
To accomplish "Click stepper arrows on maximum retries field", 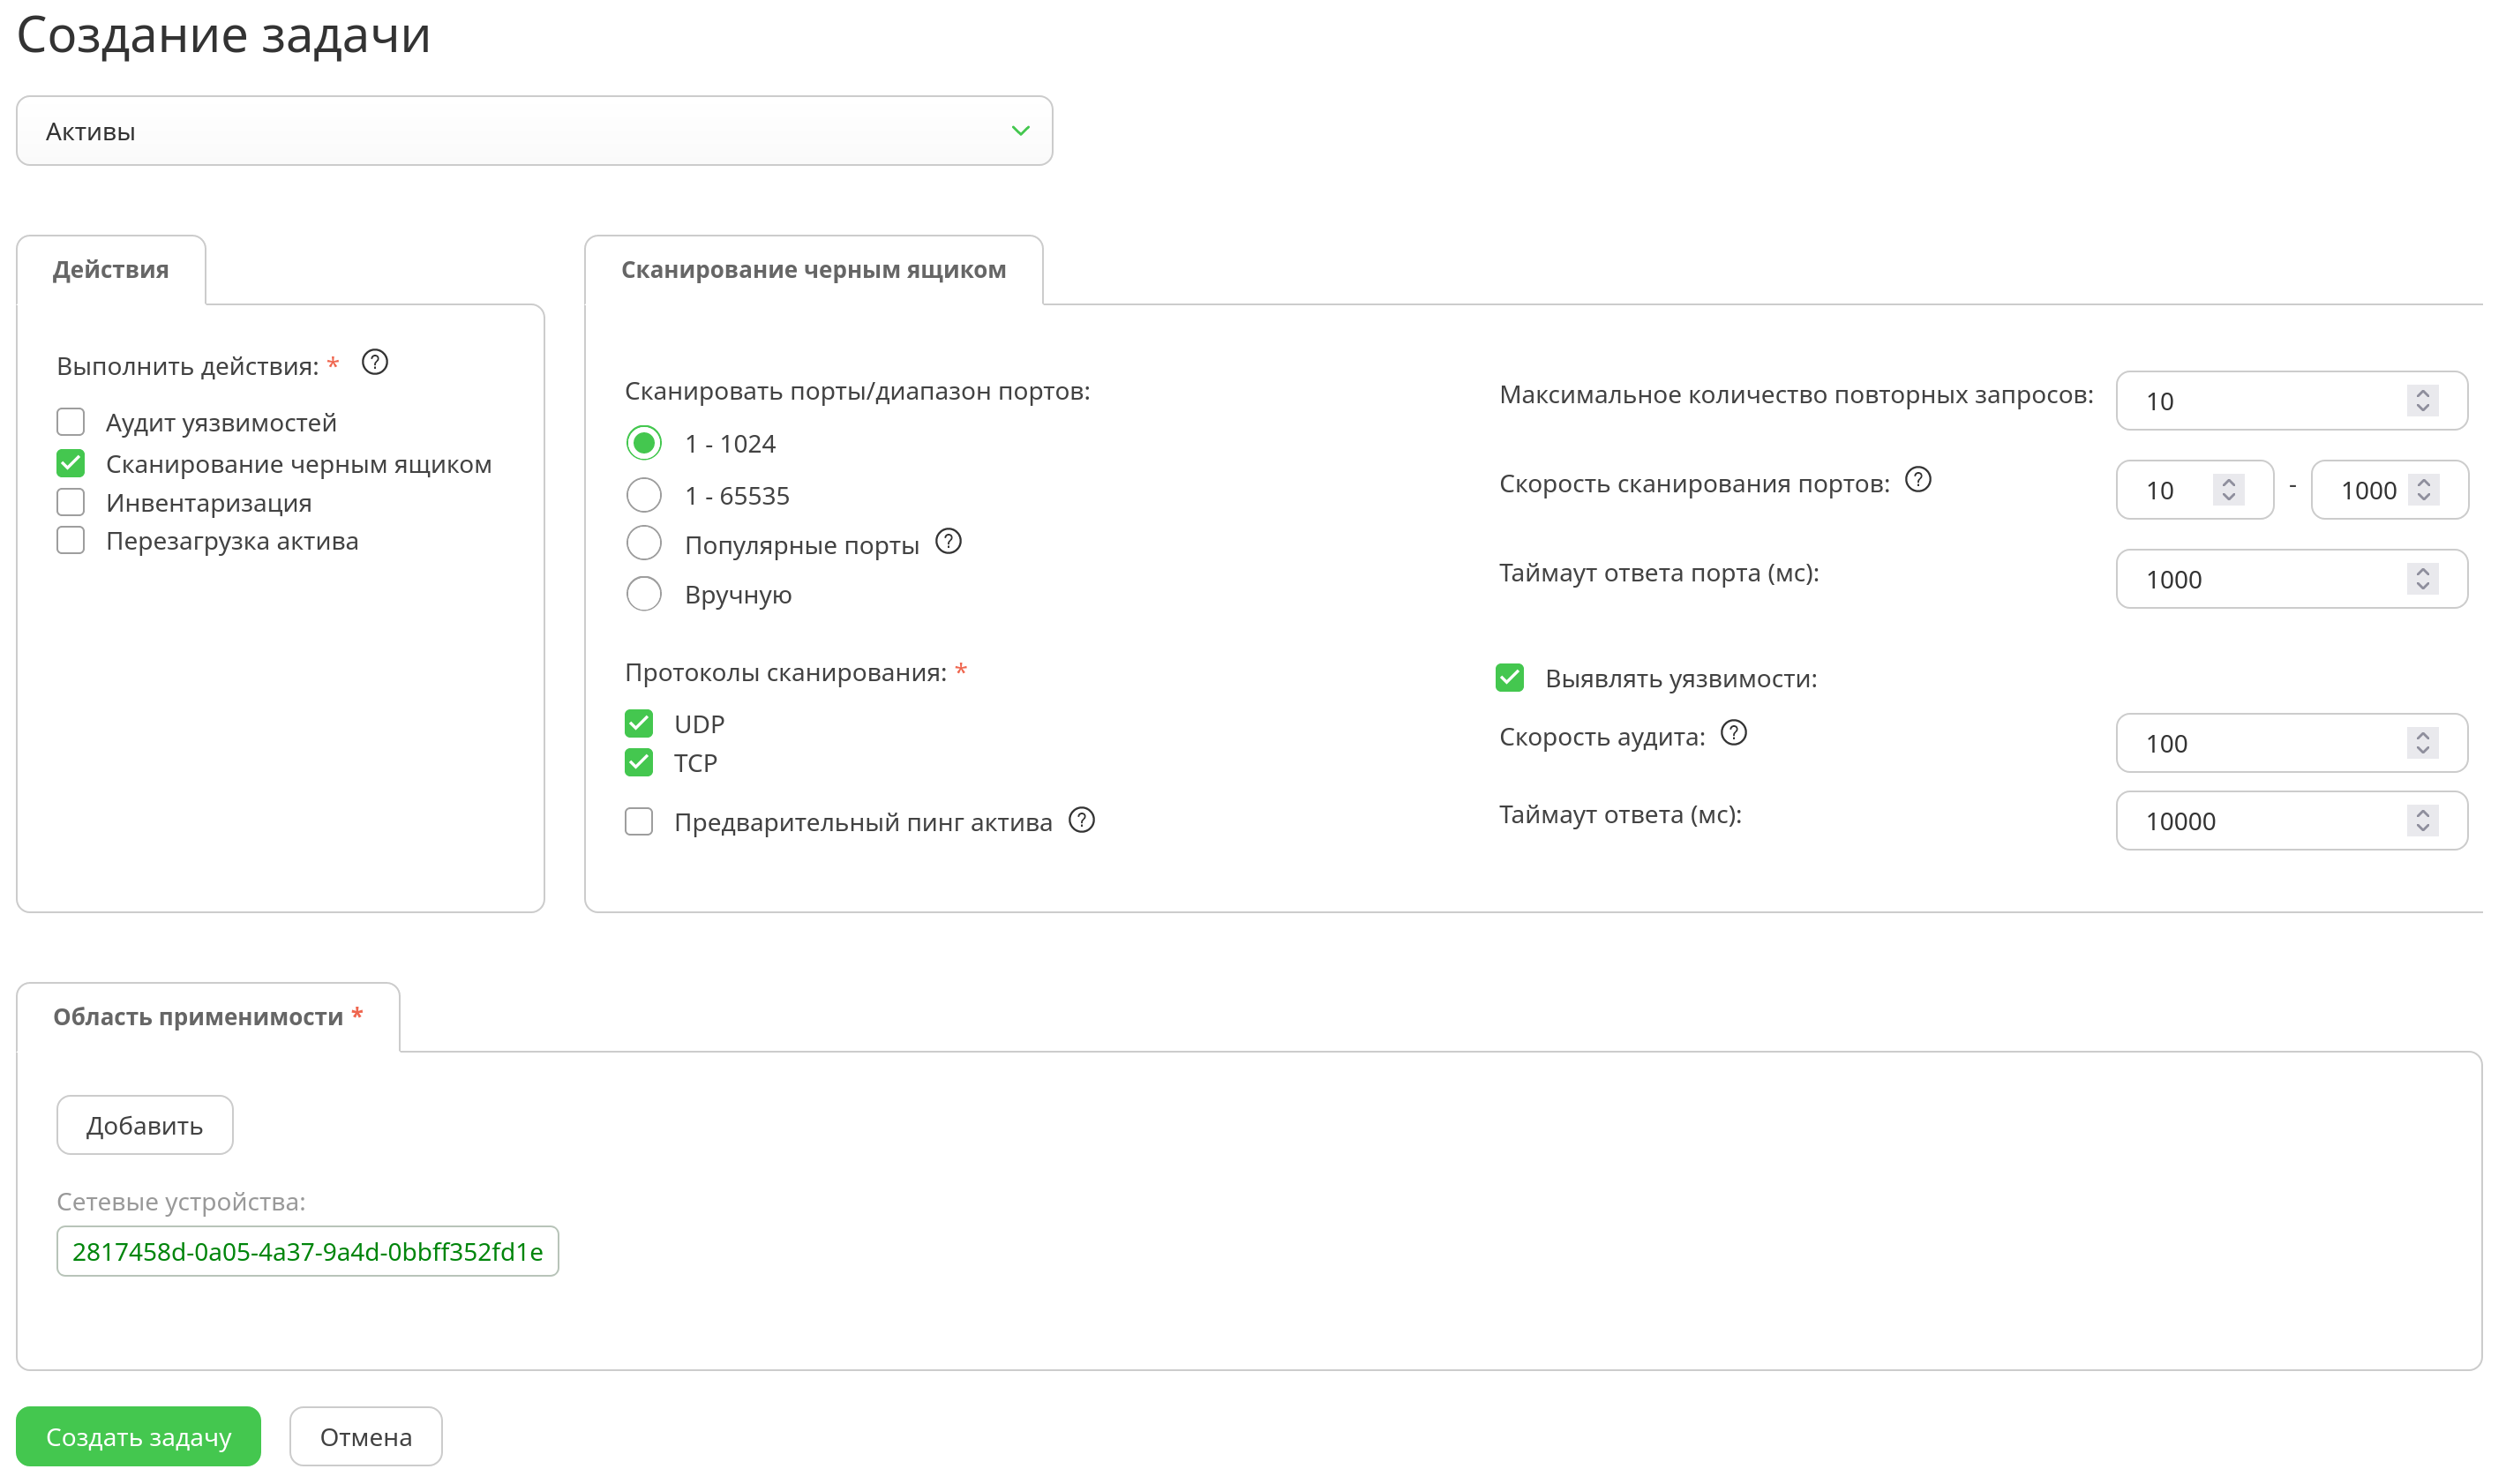I will 2421,400.
